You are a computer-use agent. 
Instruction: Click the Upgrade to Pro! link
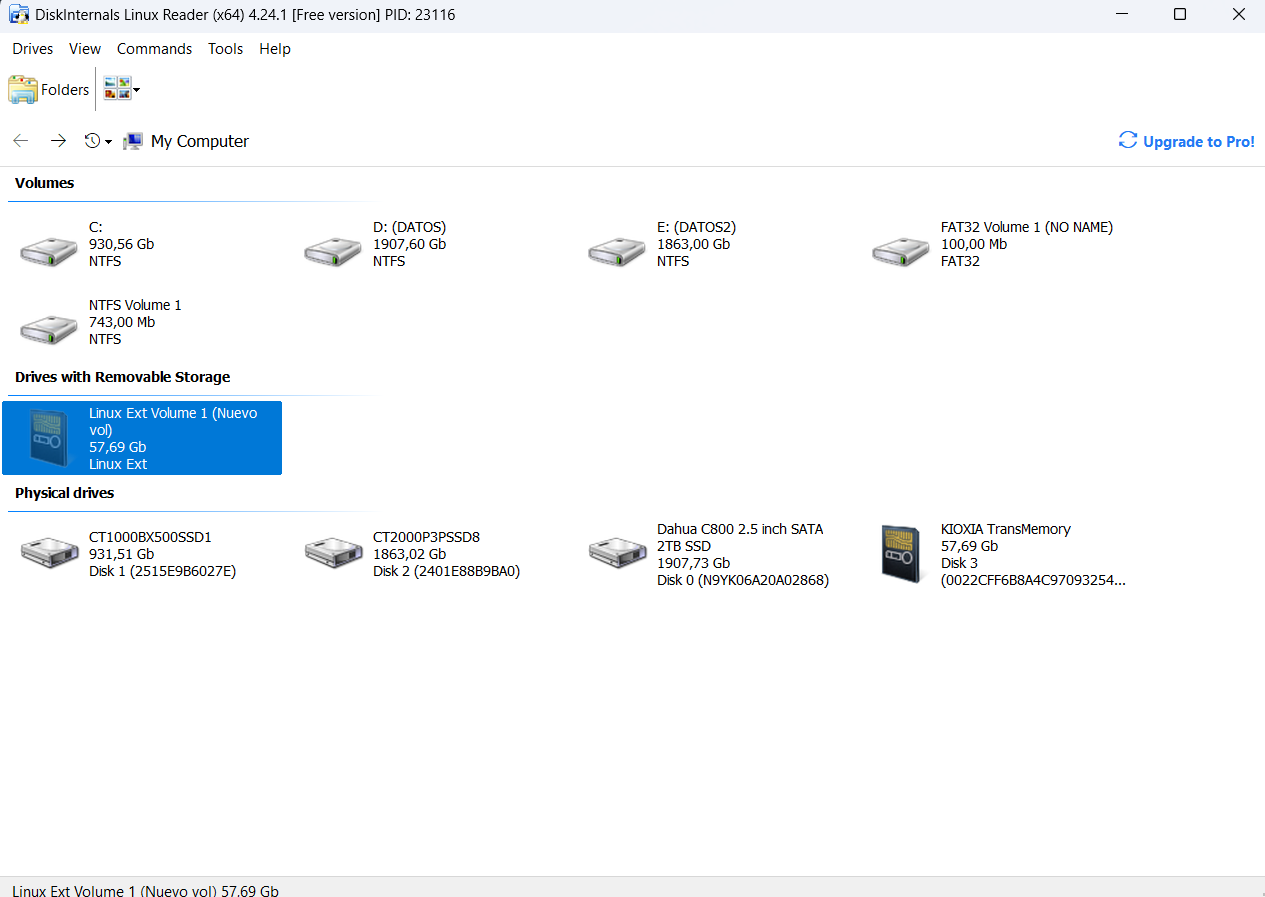click(1199, 141)
